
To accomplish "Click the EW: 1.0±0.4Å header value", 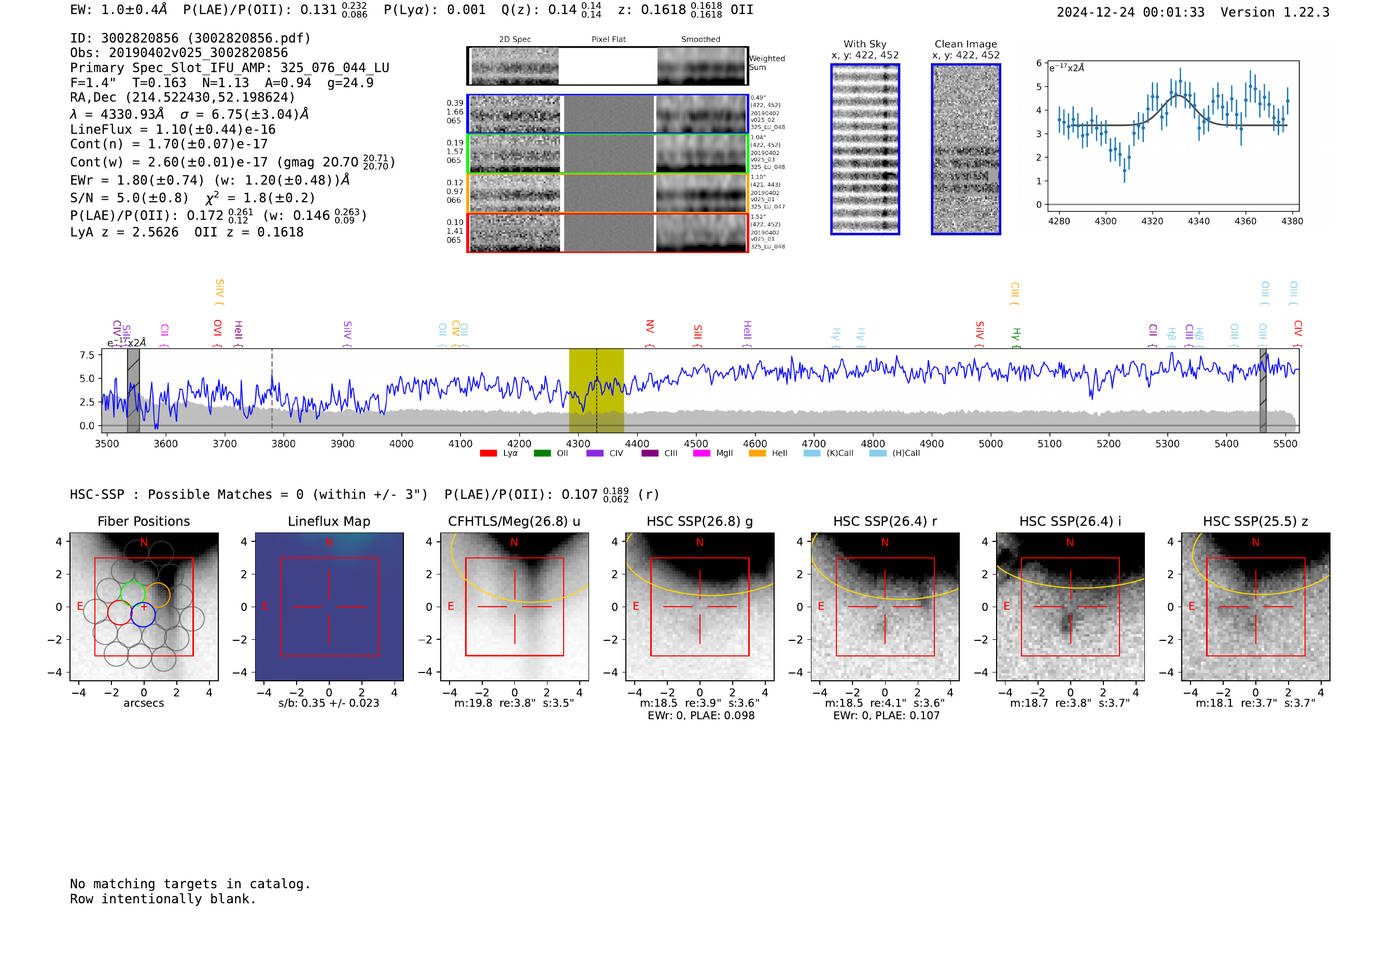I will coord(119,10).
